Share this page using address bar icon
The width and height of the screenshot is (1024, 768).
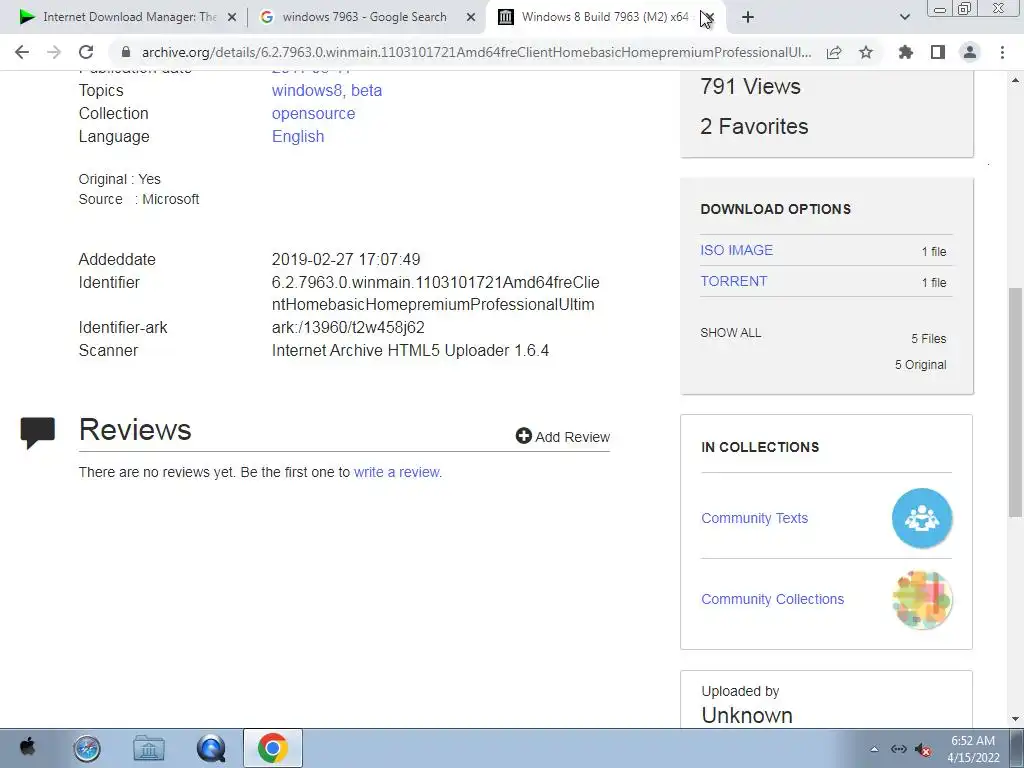(x=834, y=52)
